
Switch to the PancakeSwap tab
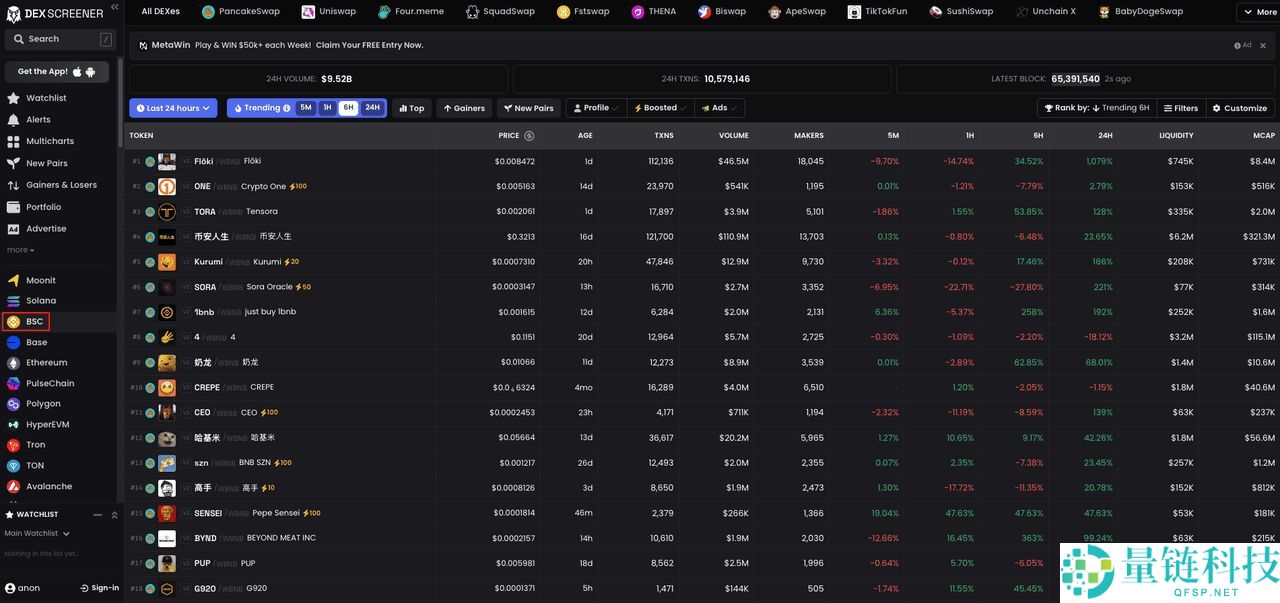point(240,11)
